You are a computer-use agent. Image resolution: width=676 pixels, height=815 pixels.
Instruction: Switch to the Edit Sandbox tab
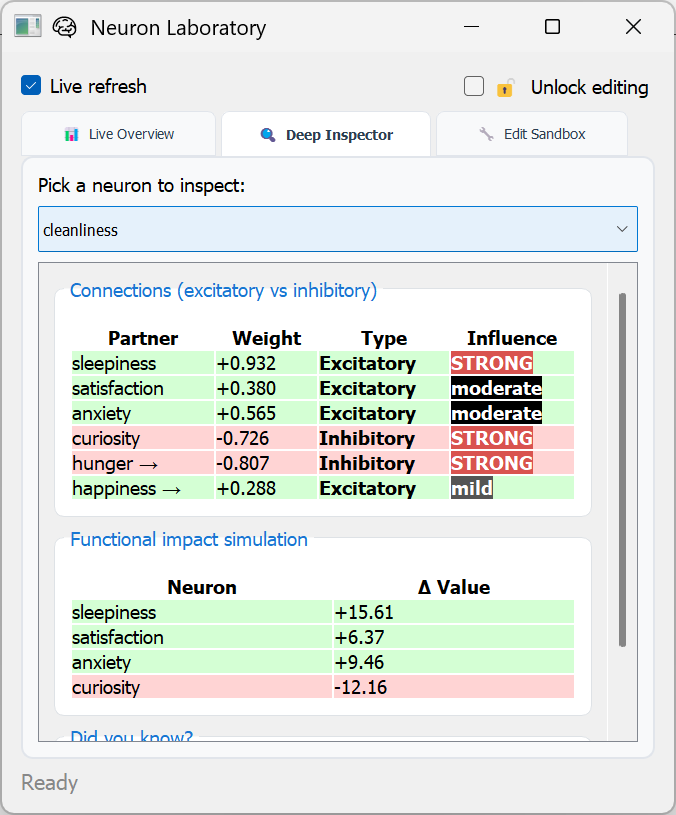[x=531, y=133]
